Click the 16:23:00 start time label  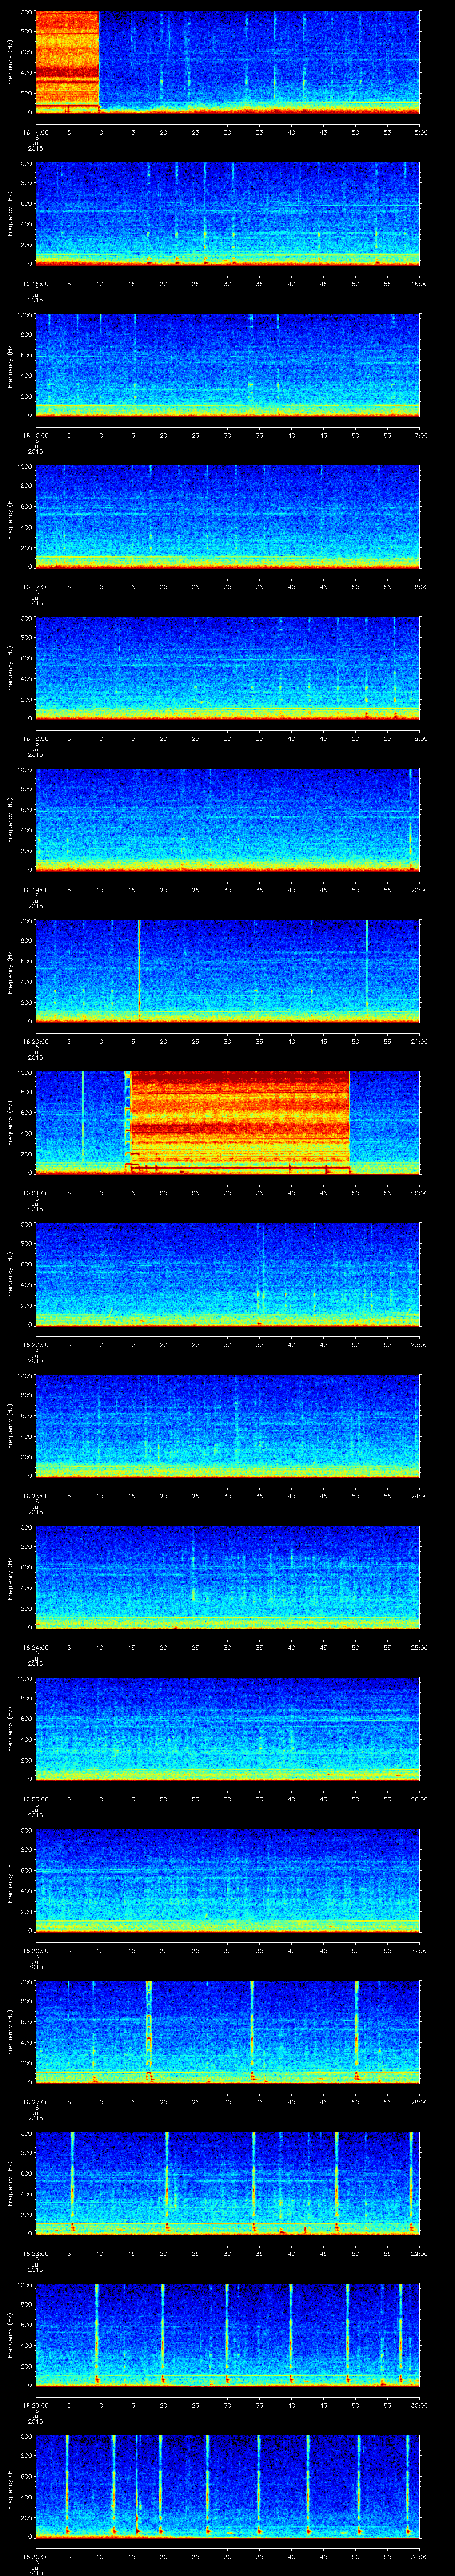35,1496
